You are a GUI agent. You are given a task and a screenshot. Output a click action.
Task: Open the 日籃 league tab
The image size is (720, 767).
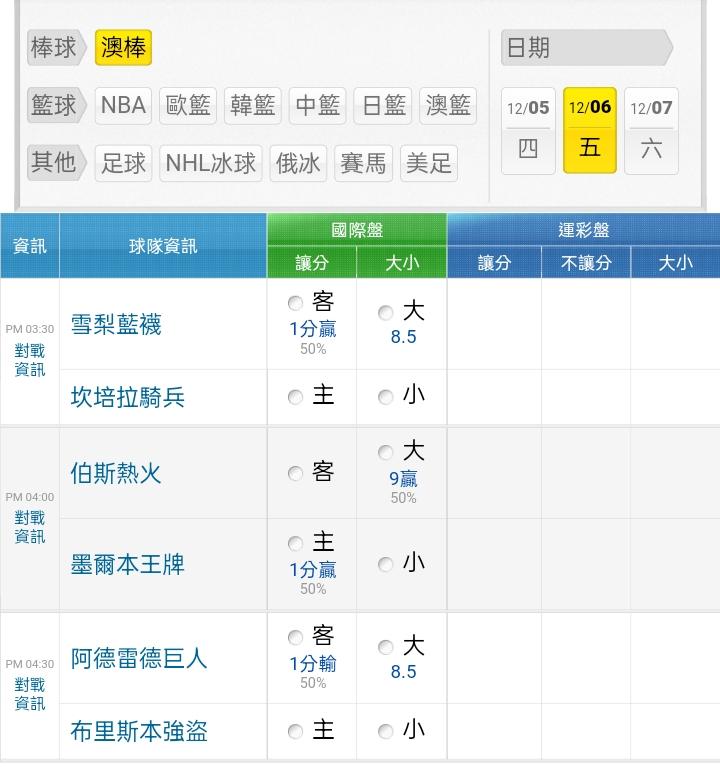coord(382,105)
